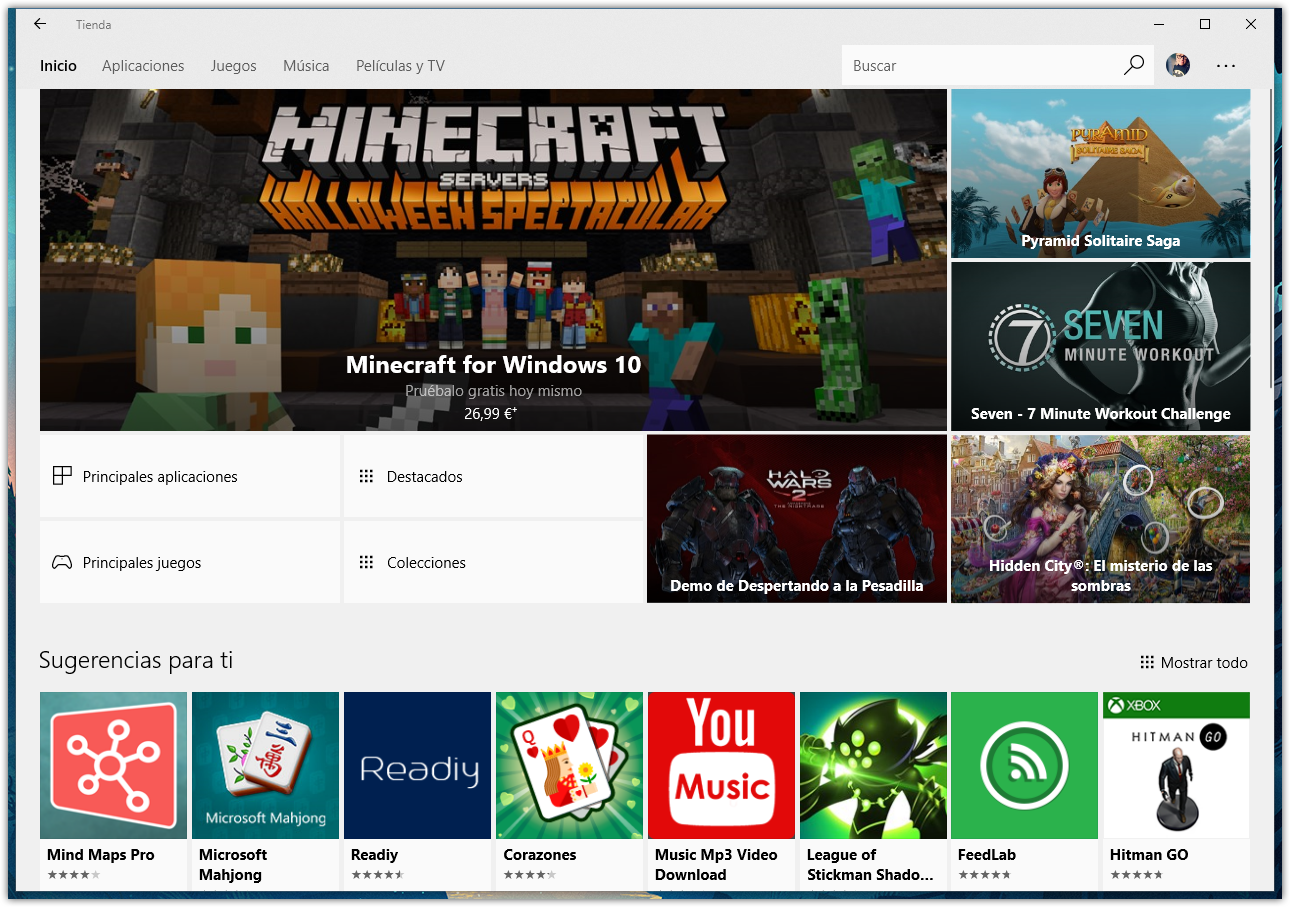Open Demo de Despertando a la Pesadilla tile
1290x907 pixels.
pyautogui.click(x=796, y=518)
